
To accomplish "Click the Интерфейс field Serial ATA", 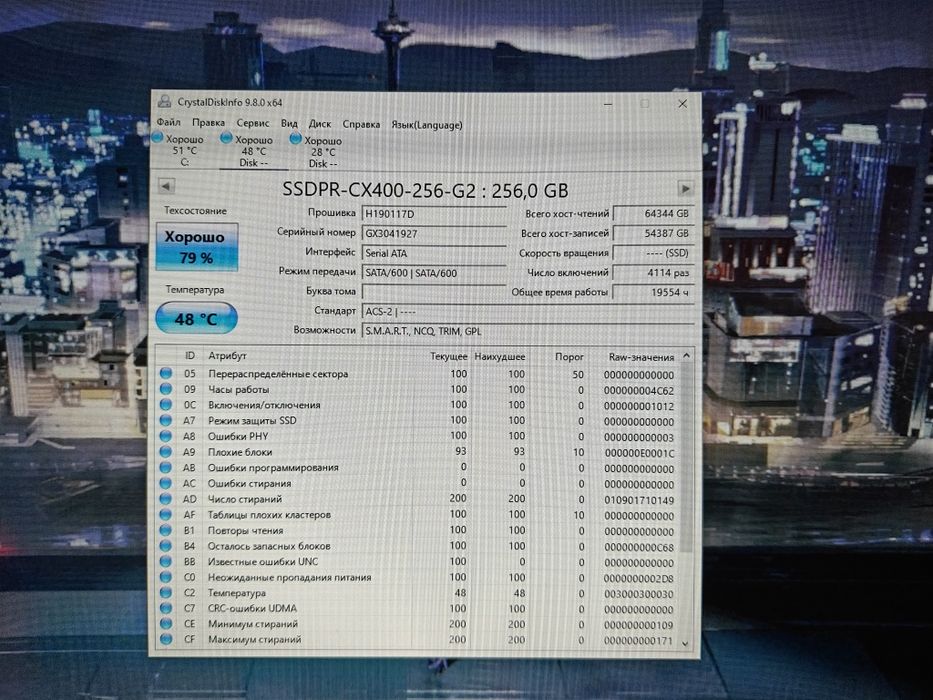I will point(433,253).
